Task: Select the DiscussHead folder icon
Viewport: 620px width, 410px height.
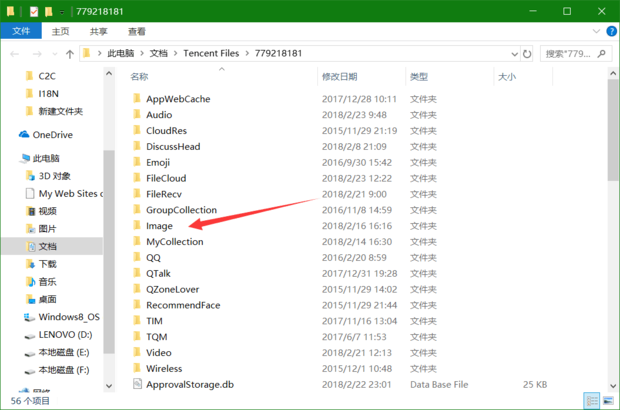Action: pos(137,146)
